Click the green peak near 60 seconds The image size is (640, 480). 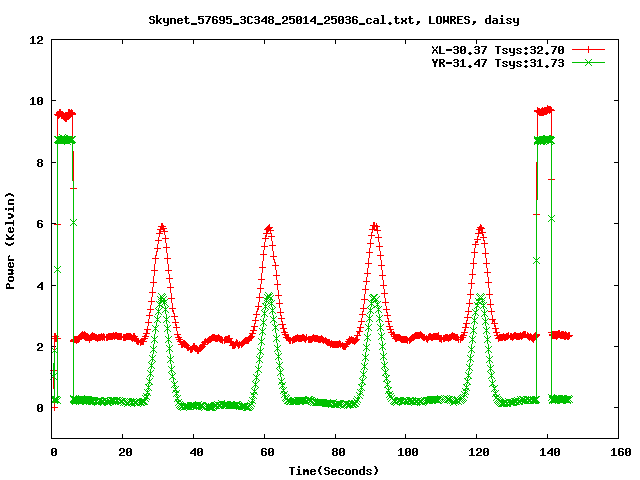tap(268, 297)
